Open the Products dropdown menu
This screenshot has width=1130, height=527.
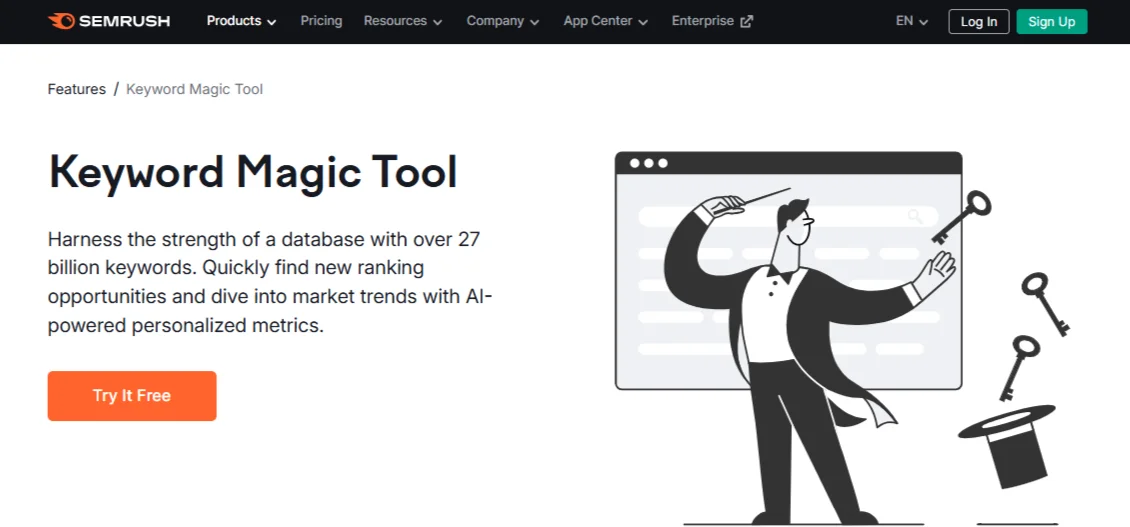click(x=241, y=21)
